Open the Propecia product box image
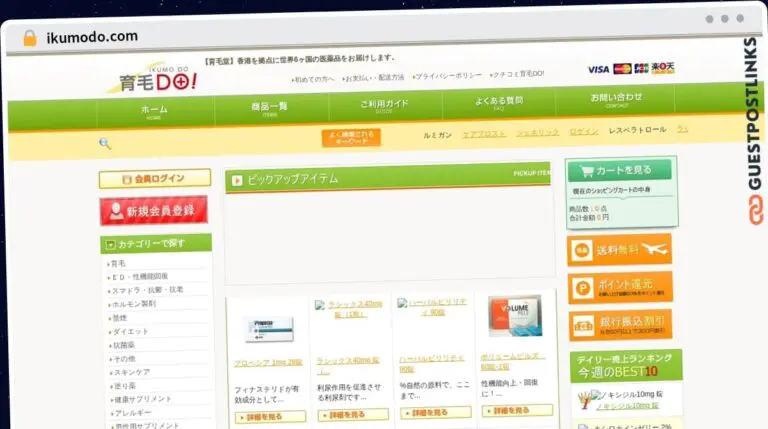 pyautogui.click(x=269, y=329)
